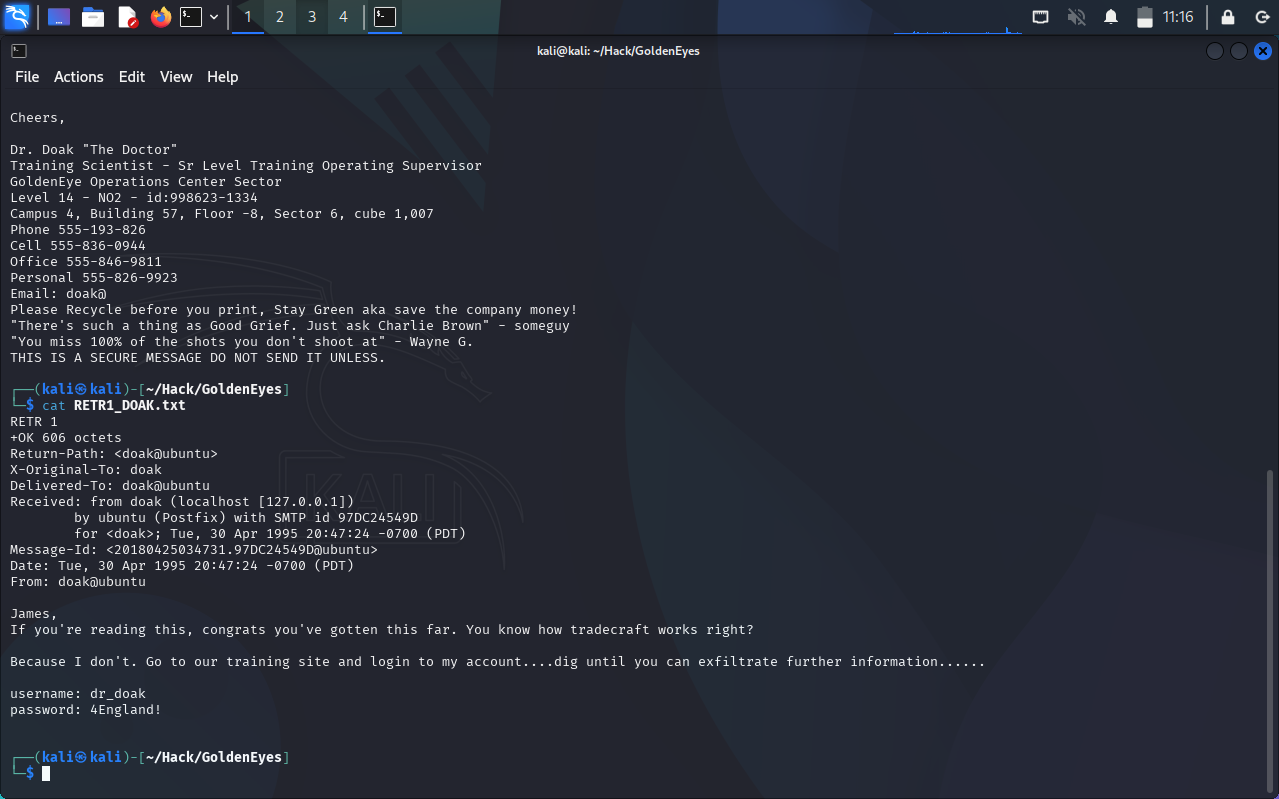
Task: Click 'GoldenEye Operations Center Sector' text
Action: coord(146,182)
